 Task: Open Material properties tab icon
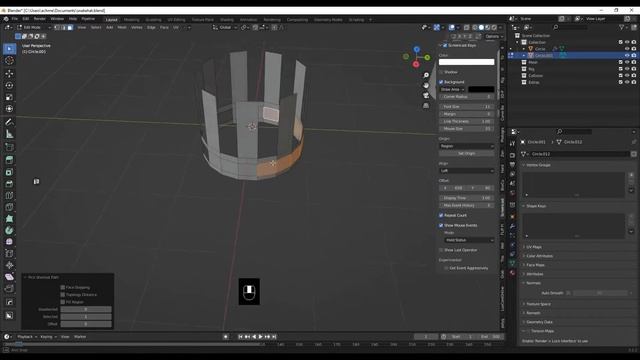coord(512,273)
